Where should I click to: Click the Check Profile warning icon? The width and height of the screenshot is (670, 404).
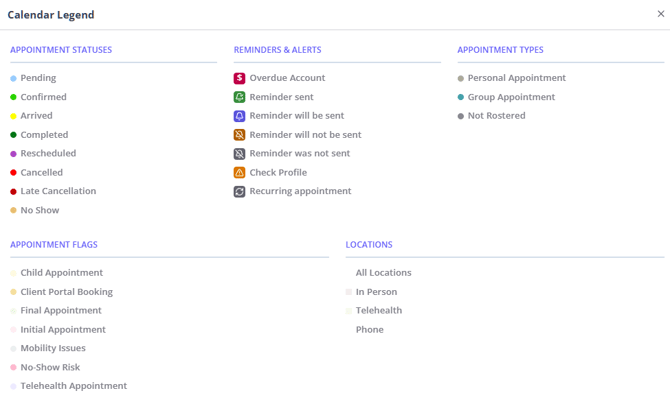239,172
